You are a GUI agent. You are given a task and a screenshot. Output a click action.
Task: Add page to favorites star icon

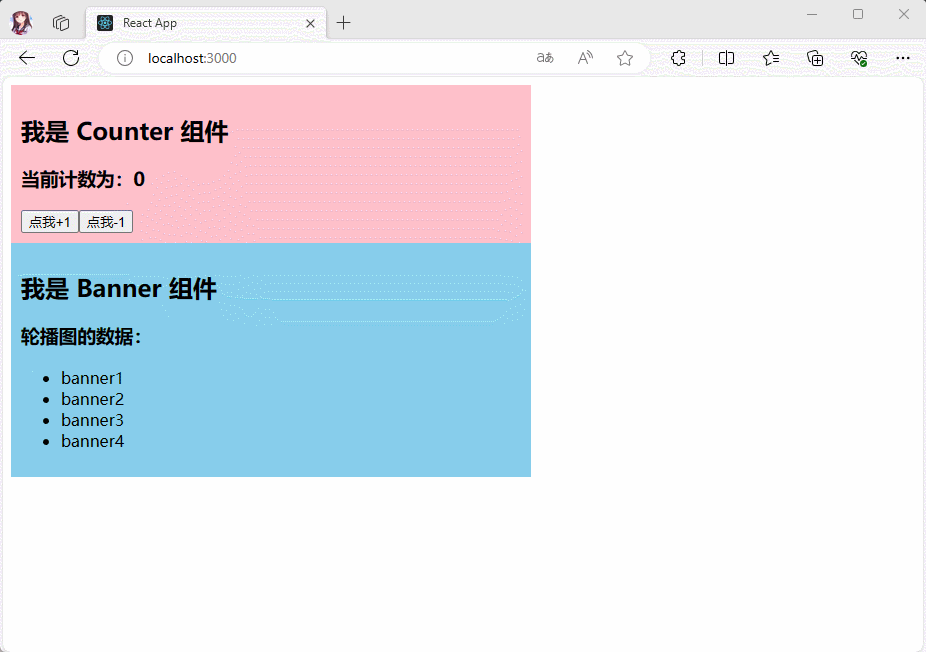625,58
